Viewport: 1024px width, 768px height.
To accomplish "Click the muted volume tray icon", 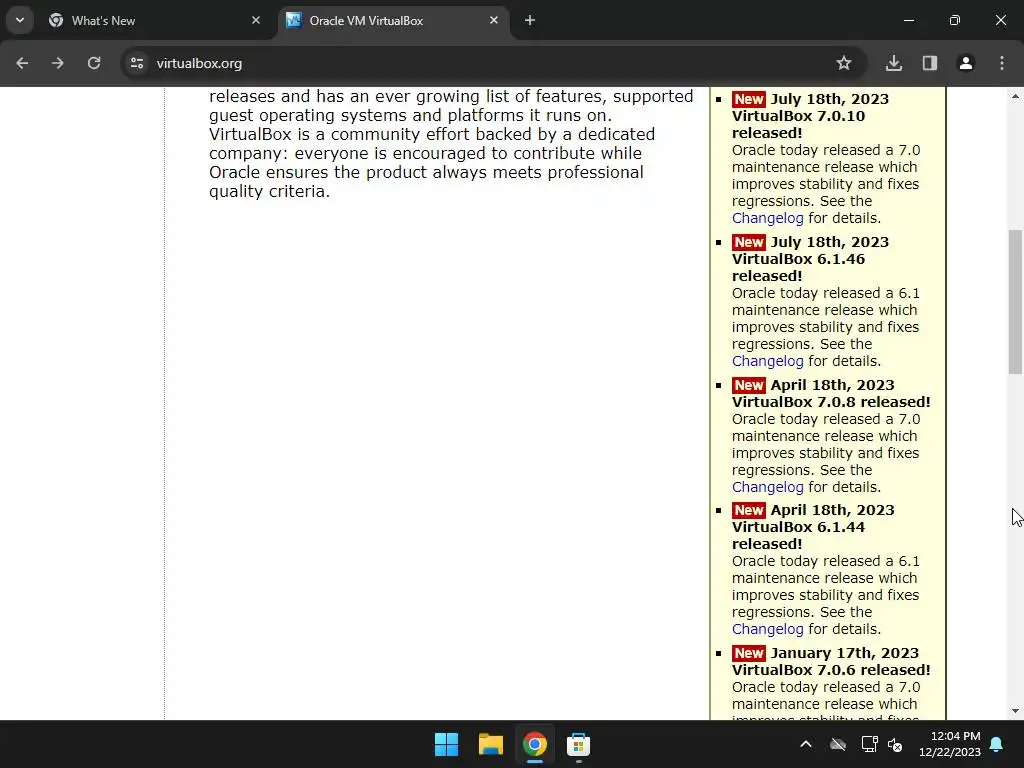I will (x=895, y=744).
